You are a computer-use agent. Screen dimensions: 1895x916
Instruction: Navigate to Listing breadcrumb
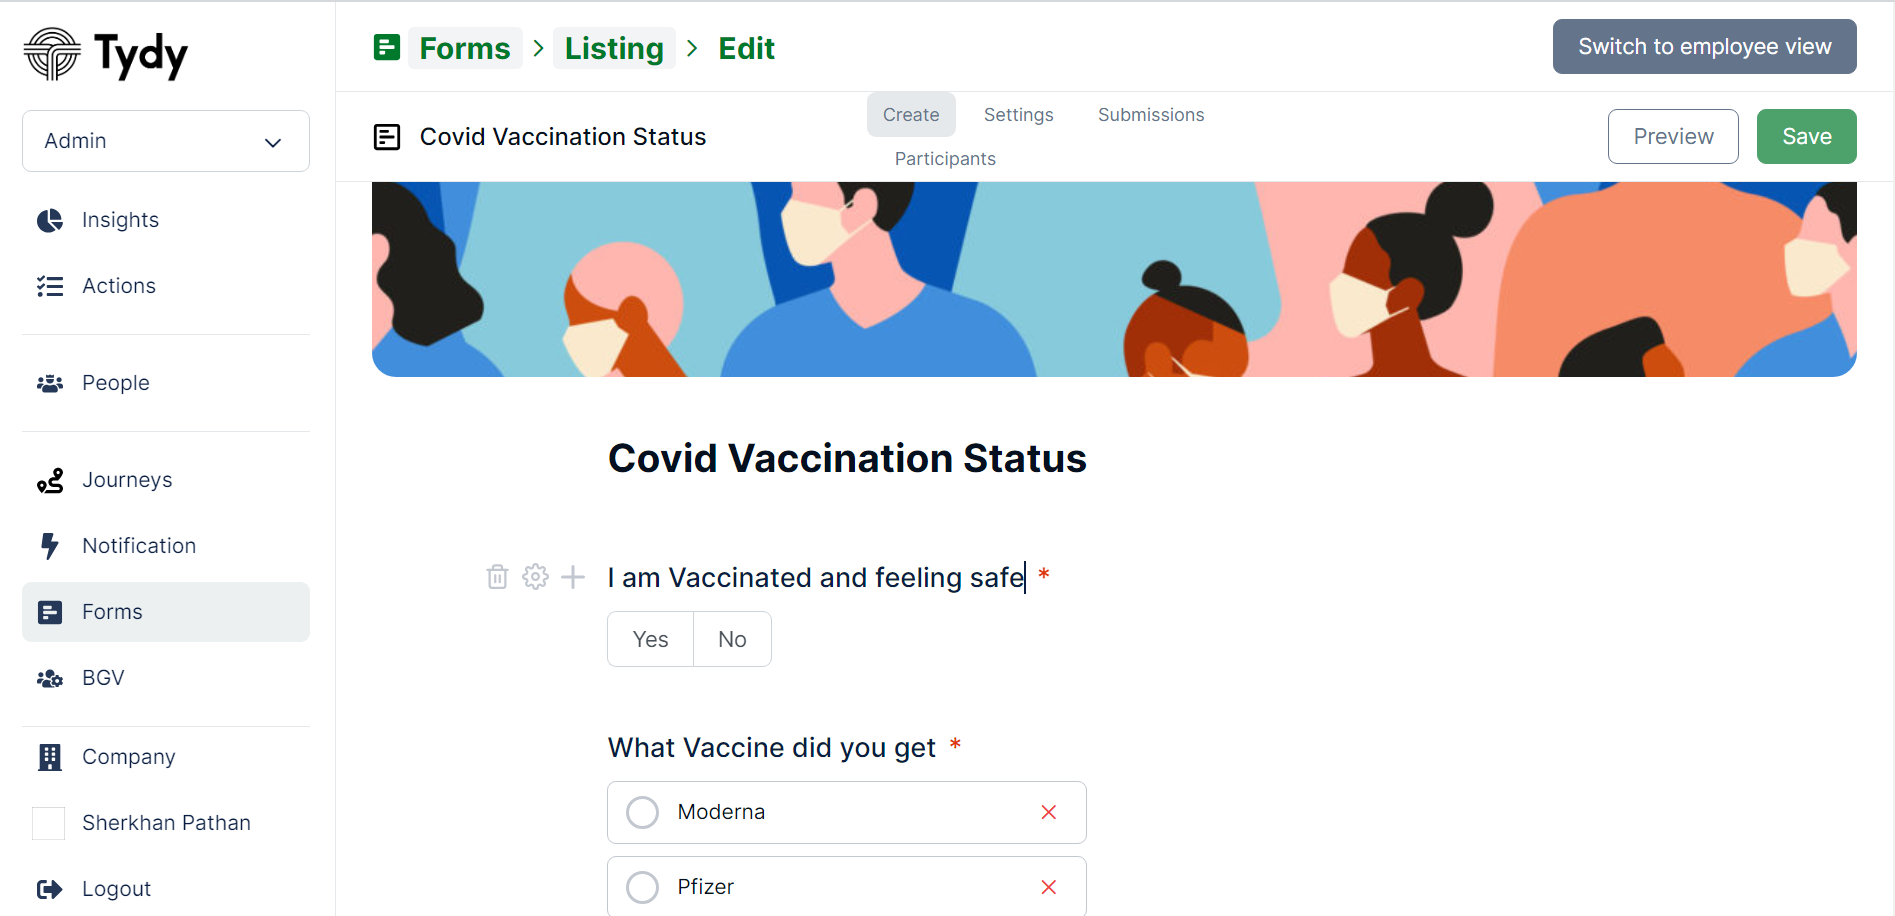point(614,48)
